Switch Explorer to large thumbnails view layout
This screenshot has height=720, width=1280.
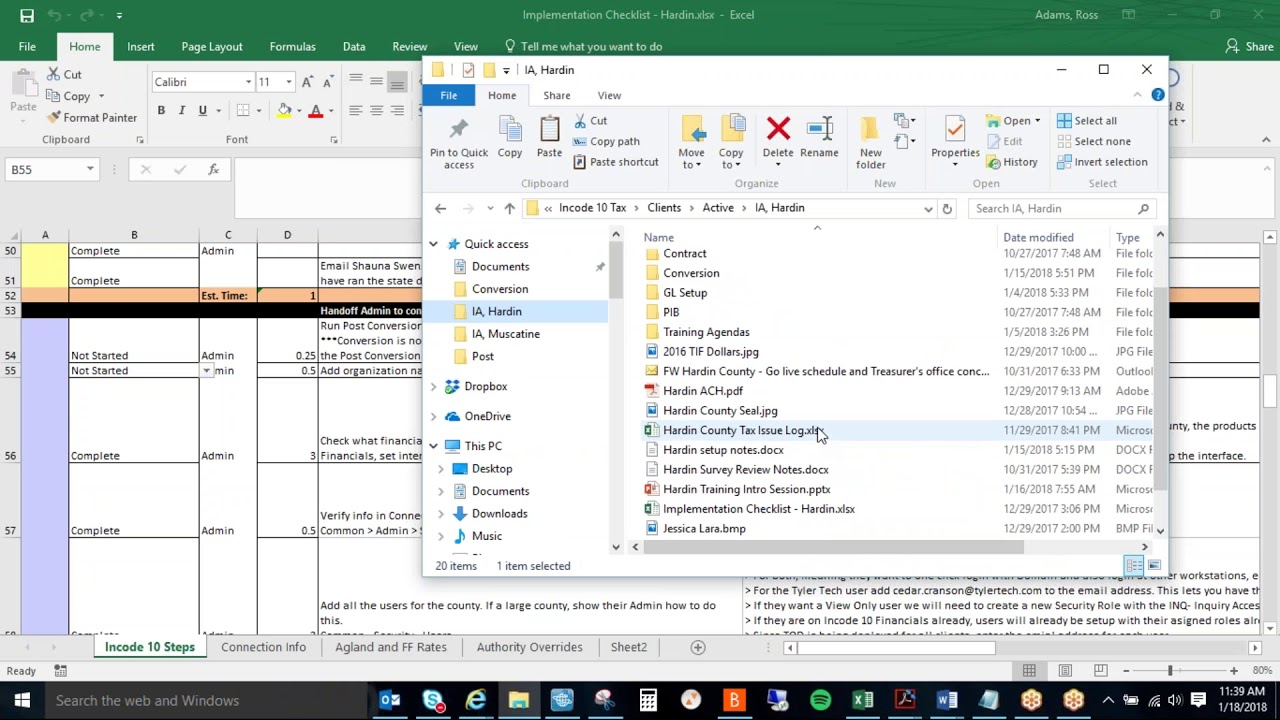point(1154,566)
